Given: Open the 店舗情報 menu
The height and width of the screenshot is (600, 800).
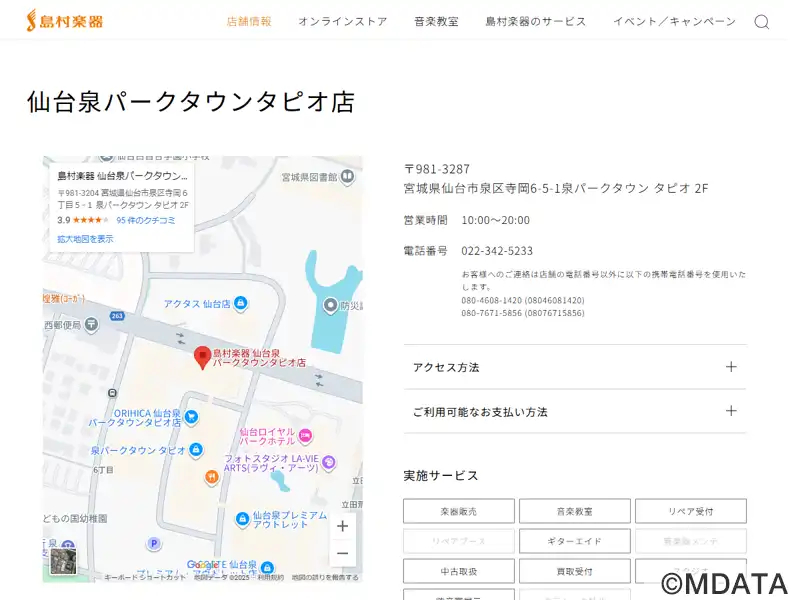Looking at the screenshot, I should [x=249, y=21].
